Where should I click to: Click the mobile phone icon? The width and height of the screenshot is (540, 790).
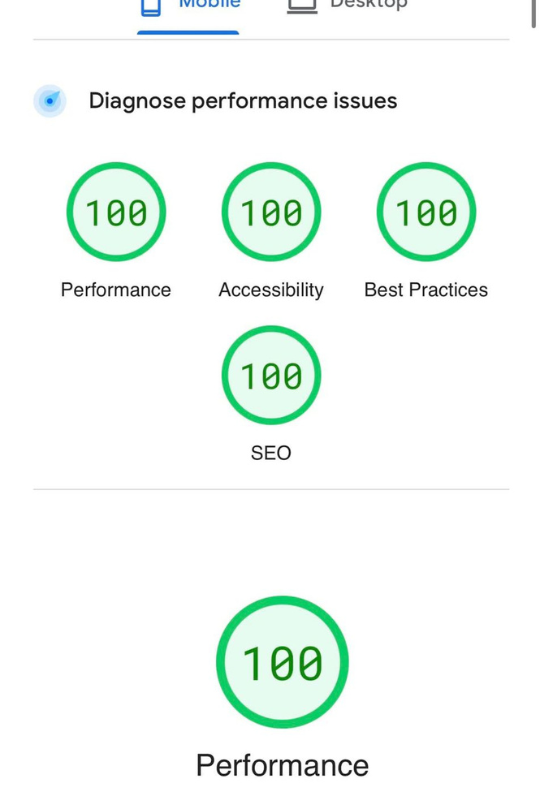151,7
